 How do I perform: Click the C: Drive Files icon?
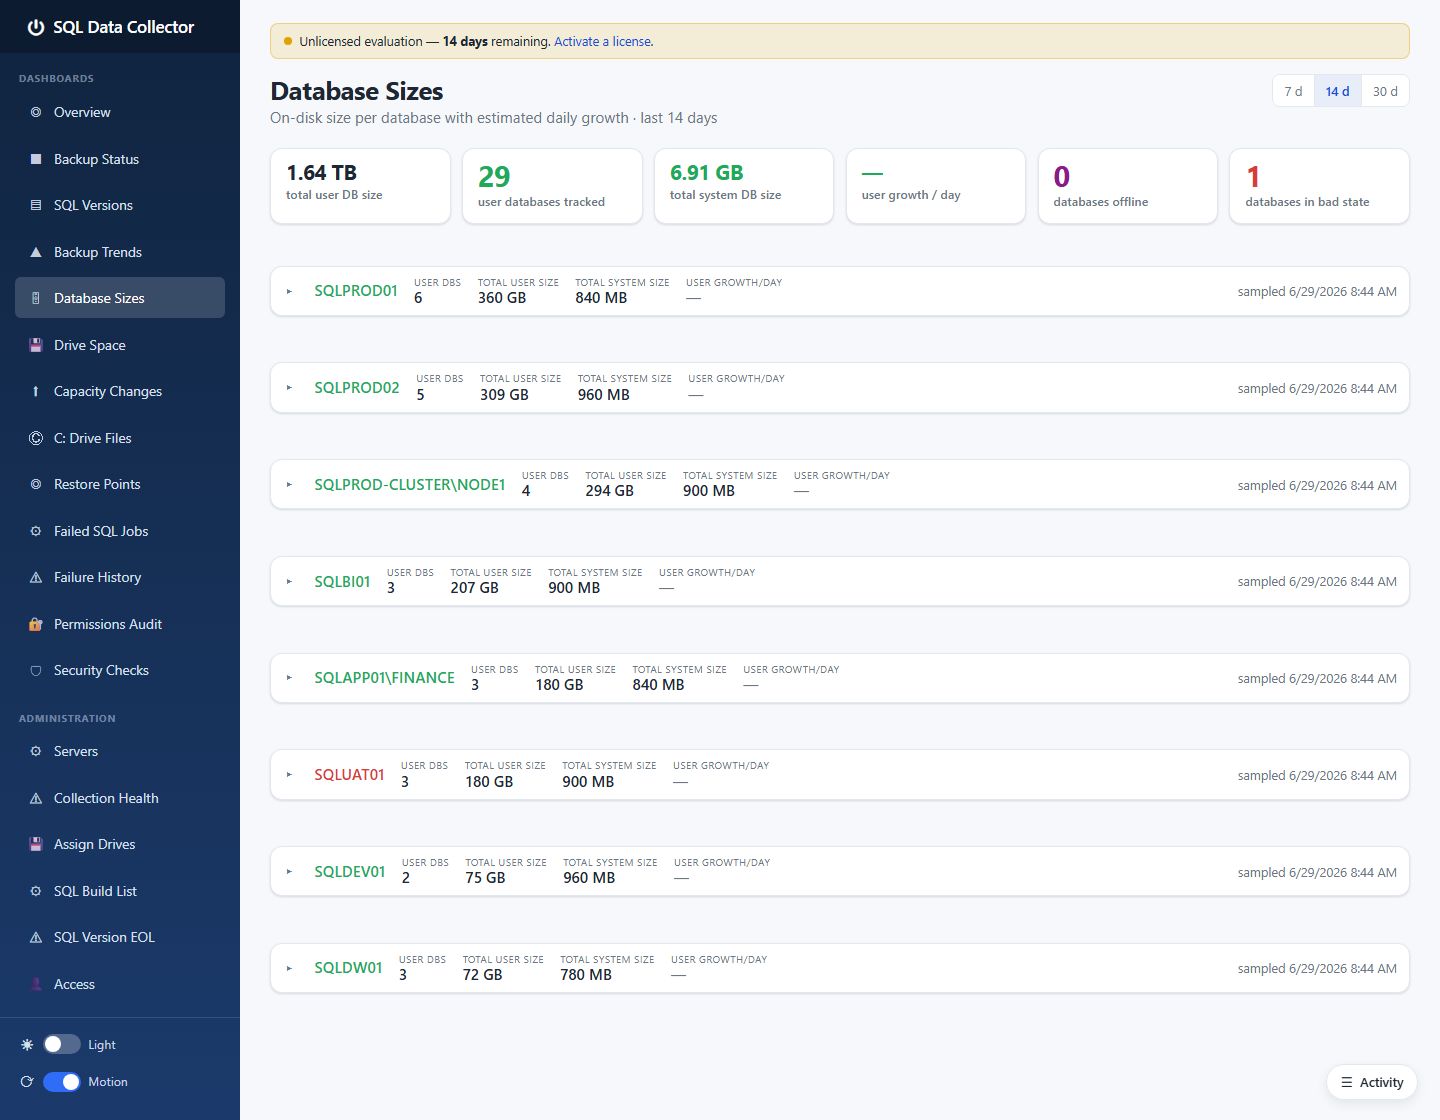pyautogui.click(x=36, y=438)
